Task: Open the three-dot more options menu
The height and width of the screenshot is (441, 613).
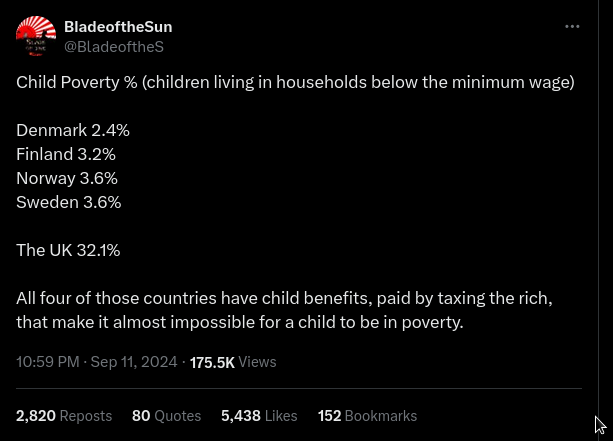Action: point(572,27)
